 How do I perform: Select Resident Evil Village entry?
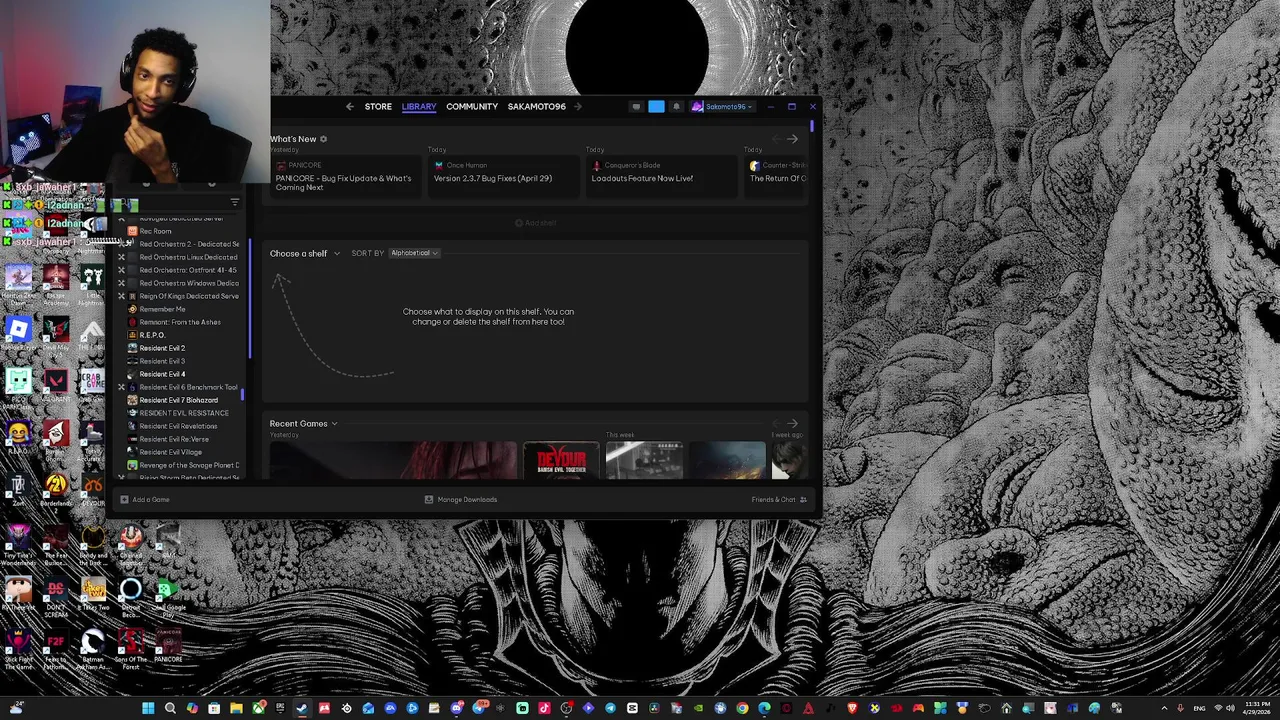[x=170, y=452]
